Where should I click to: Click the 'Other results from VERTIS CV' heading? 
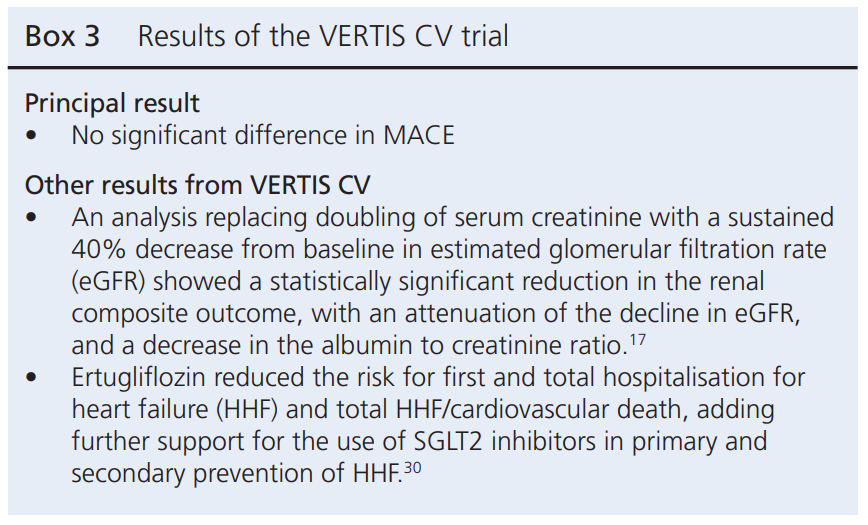click(184, 185)
